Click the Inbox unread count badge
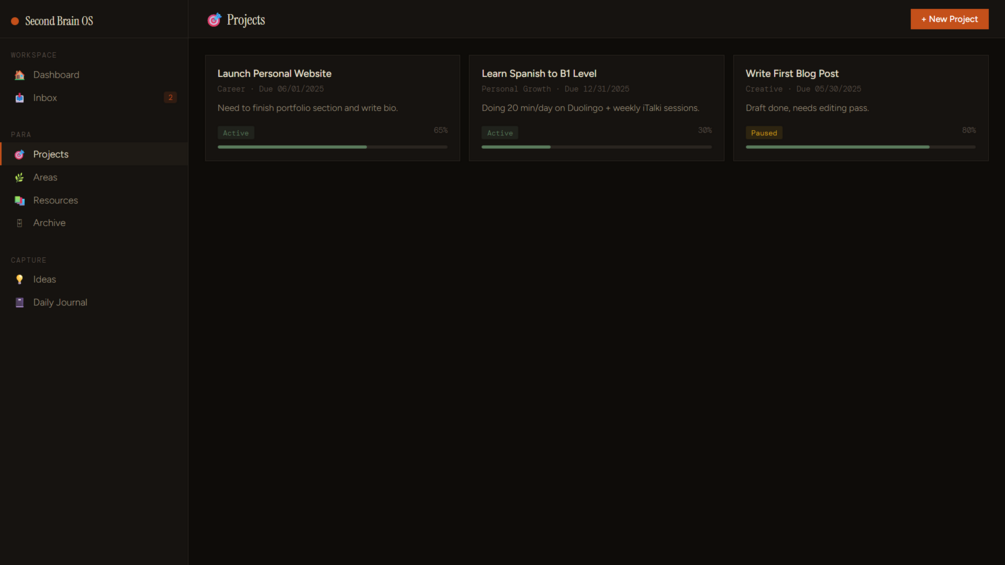Screen dimensions: 1005x565 [170, 98]
